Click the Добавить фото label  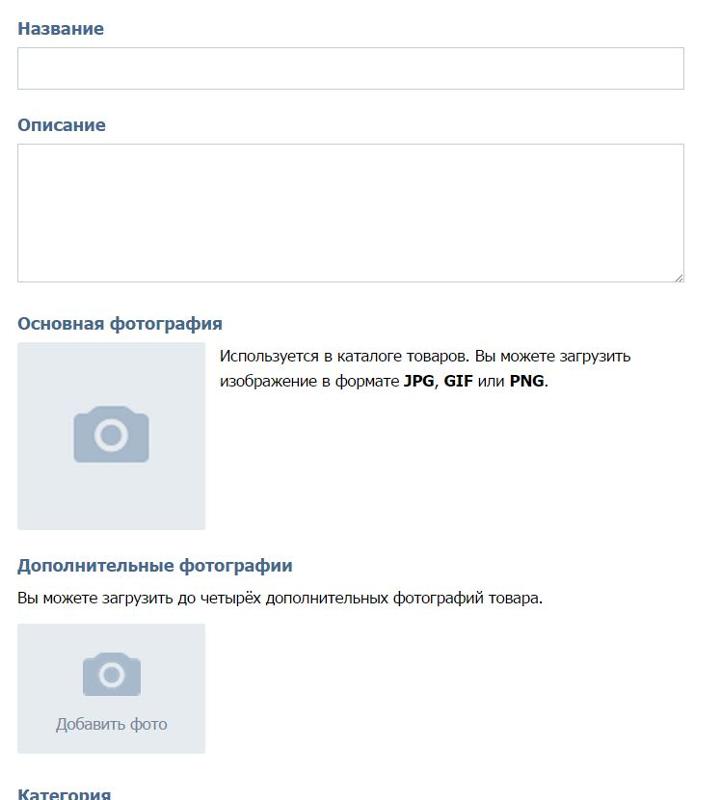(112, 724)
